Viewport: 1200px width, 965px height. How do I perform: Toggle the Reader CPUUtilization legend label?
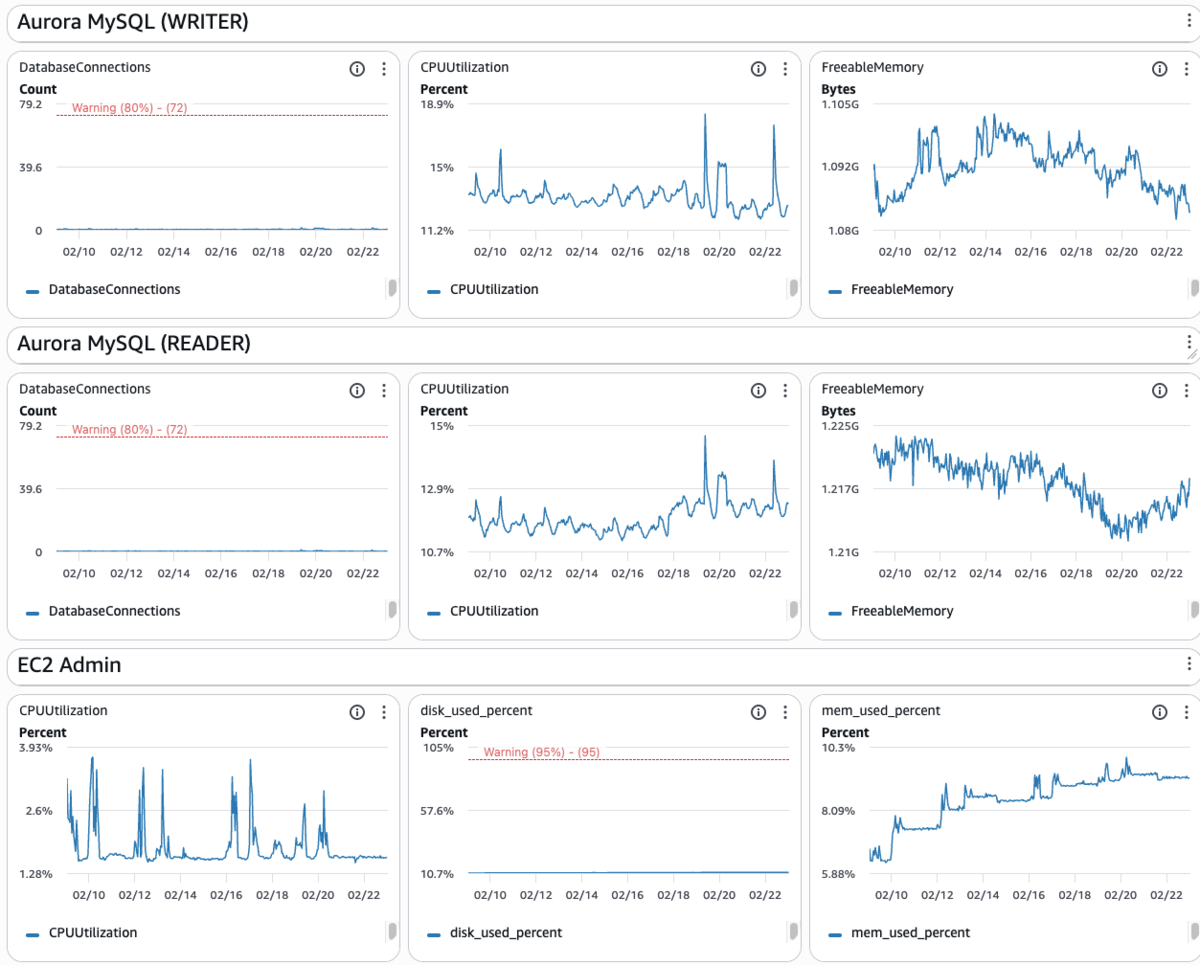click(x=494, y=611)
